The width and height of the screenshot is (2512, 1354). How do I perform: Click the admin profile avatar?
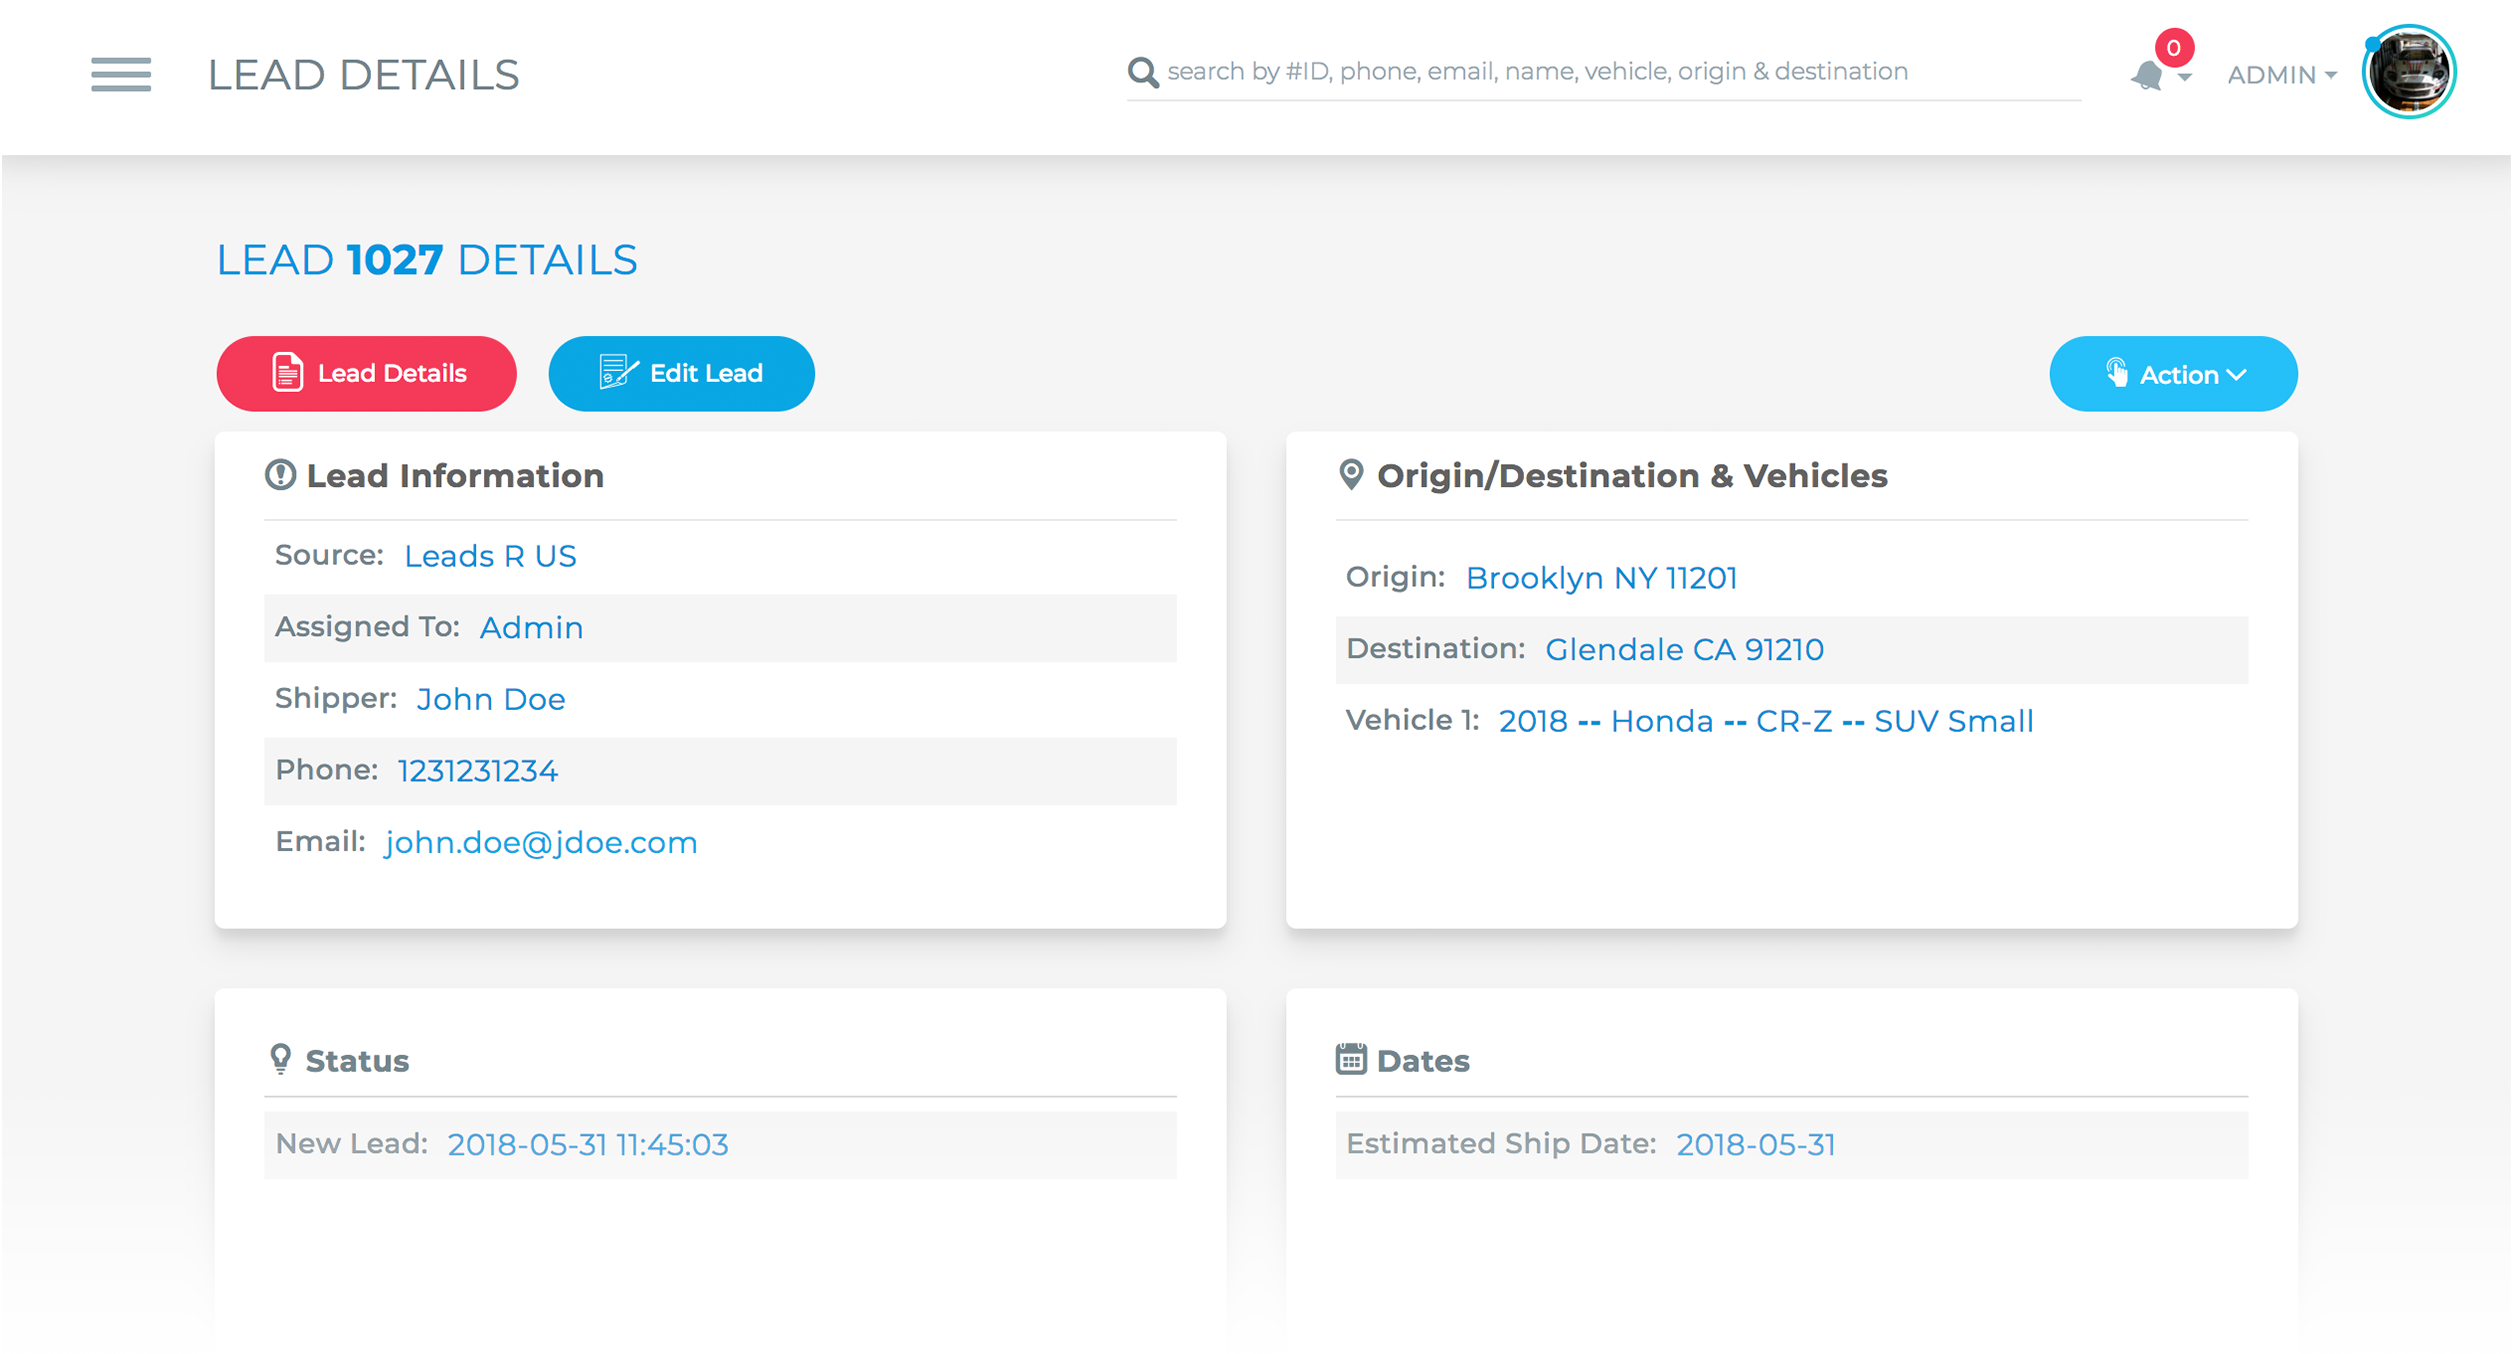(2408, 72)
